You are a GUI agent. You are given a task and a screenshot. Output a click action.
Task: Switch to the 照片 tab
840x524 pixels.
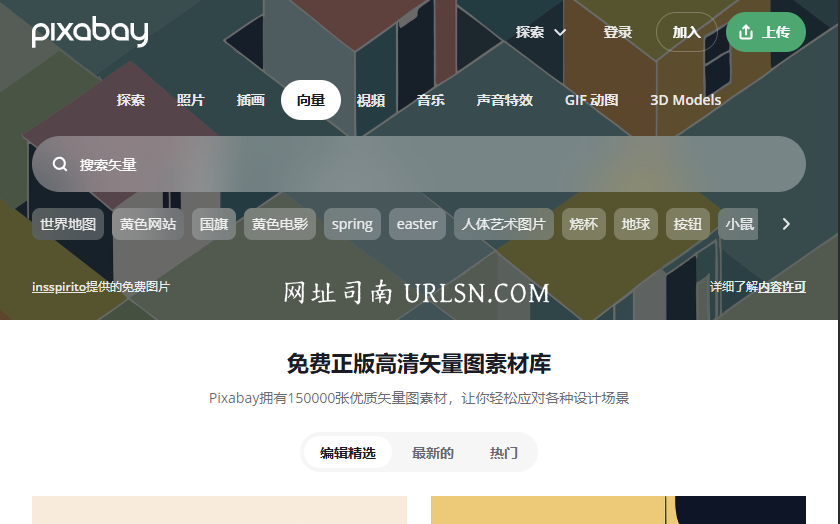190,100
